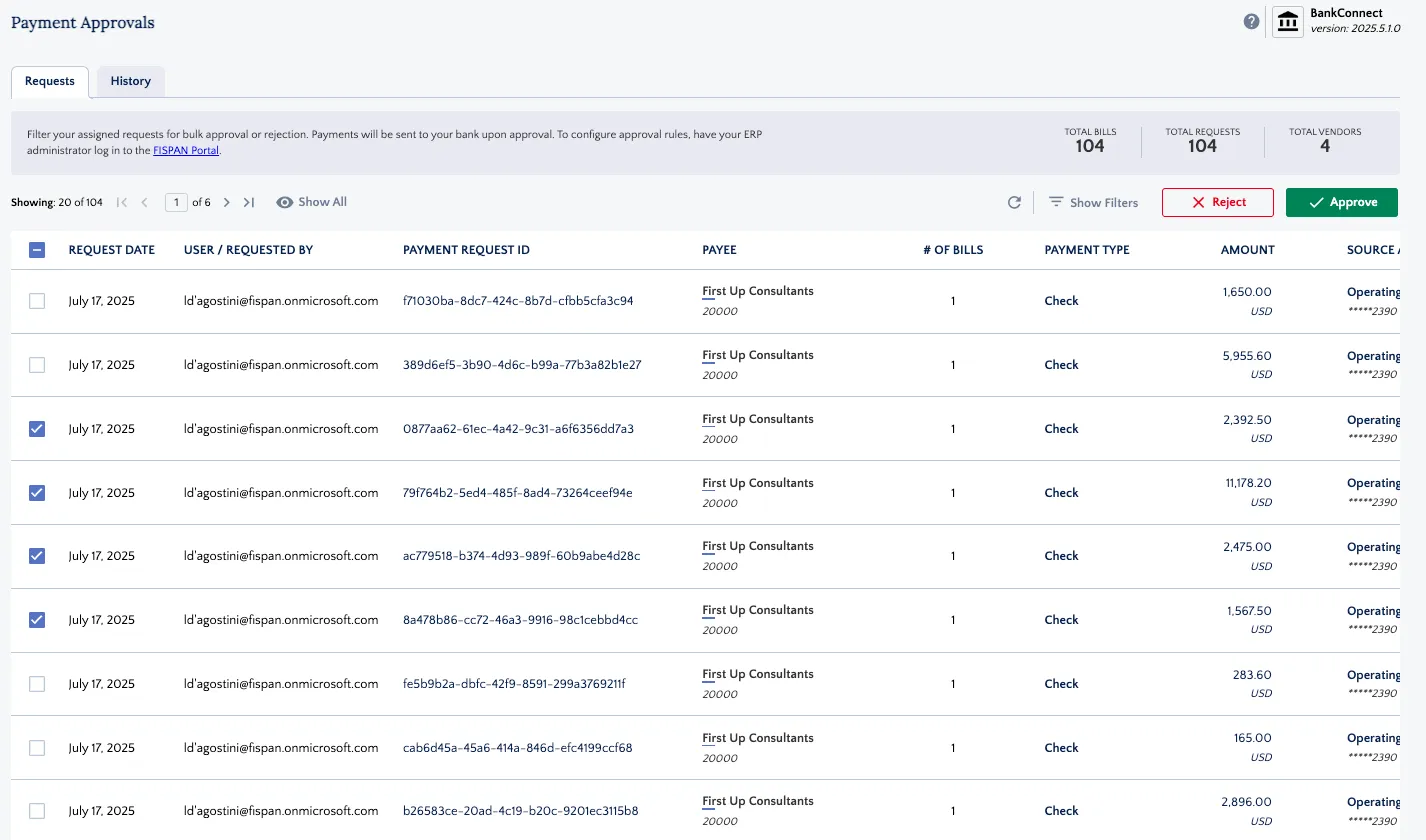Go to previous page arrow
Screen dimensions: 1426x840
tap(144, 202)
